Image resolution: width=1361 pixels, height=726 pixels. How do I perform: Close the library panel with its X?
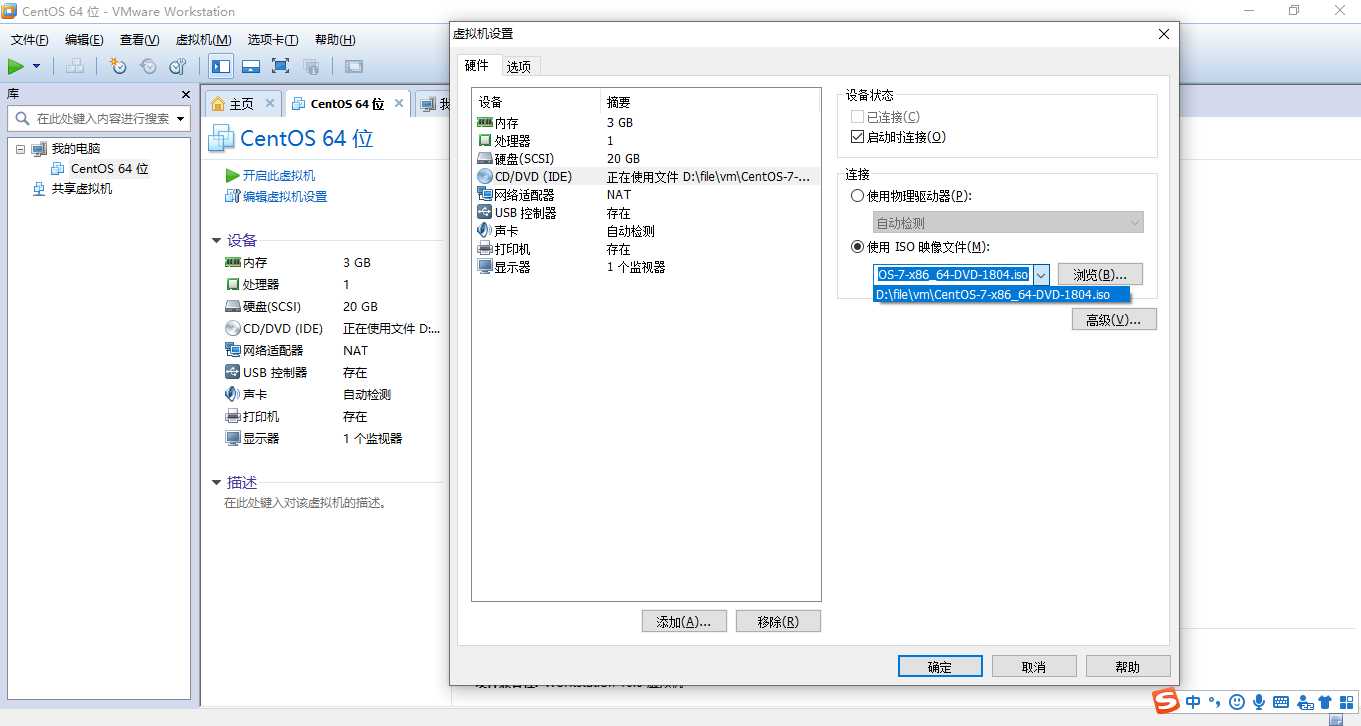click(x=185, y=94)
